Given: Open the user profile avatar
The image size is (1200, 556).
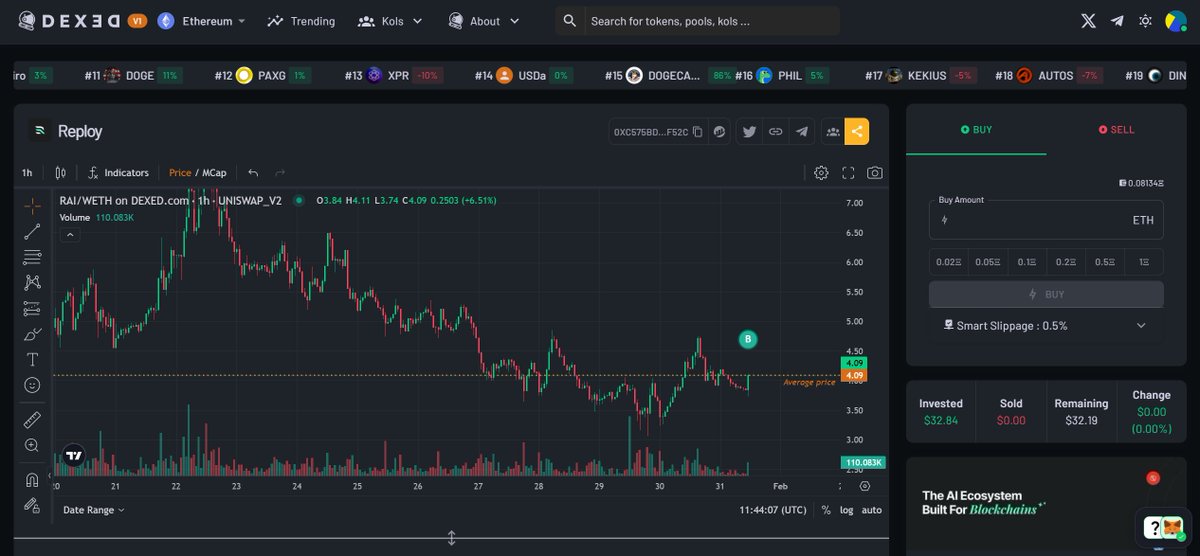Looking at the screenshot, I should tap(1176, 21).
